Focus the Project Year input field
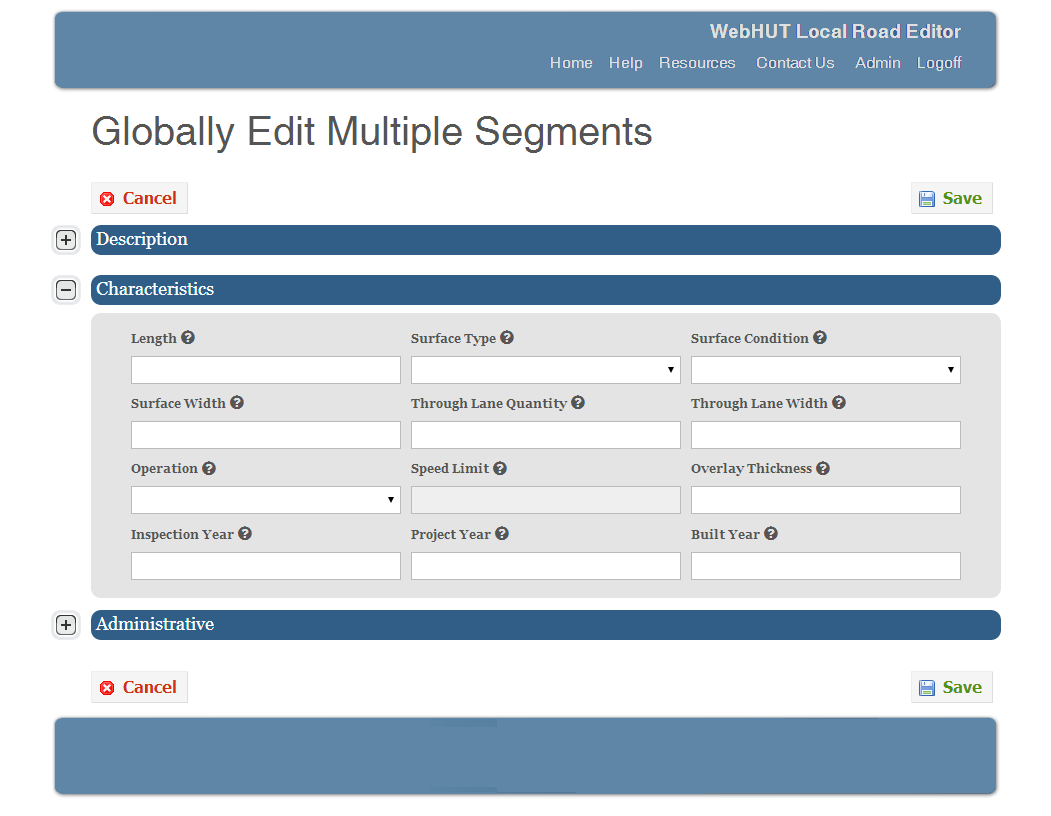The height and width of the screenshot is (816, 1051). coord(546,566)
